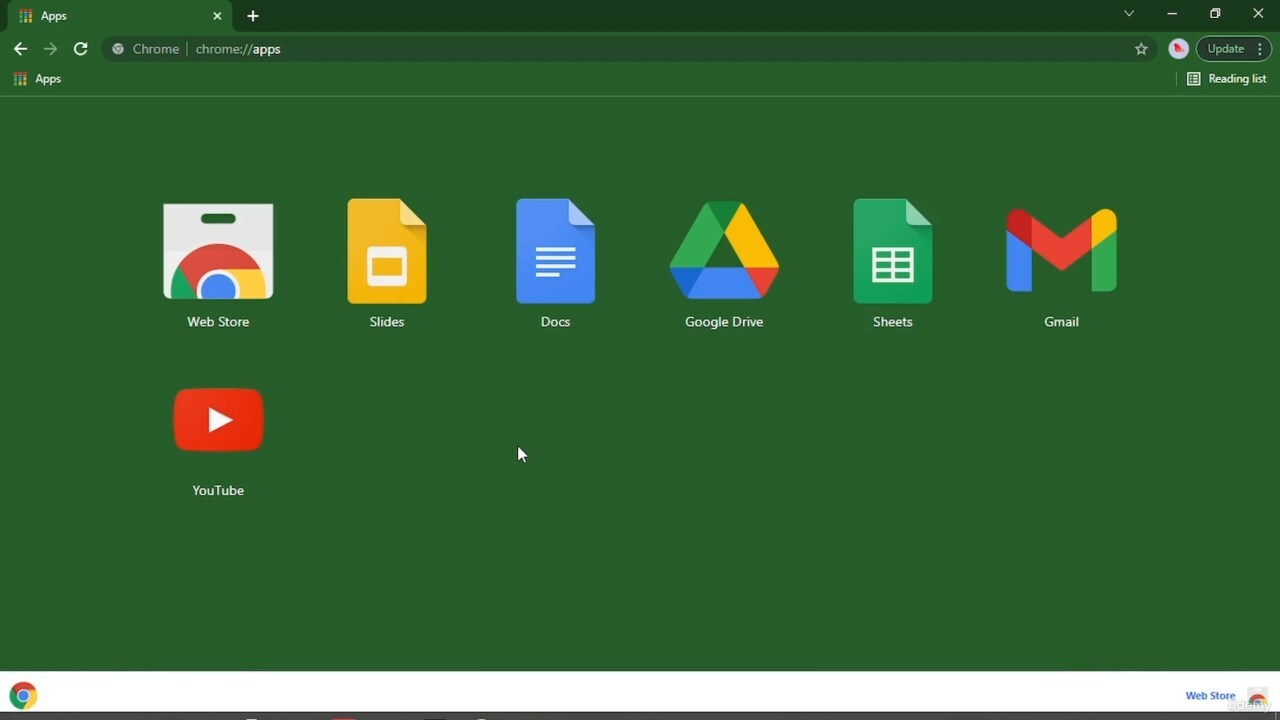Restore down the Chrome window
The height and width of the screenshot is (720, 1280).
point(1215,14)
